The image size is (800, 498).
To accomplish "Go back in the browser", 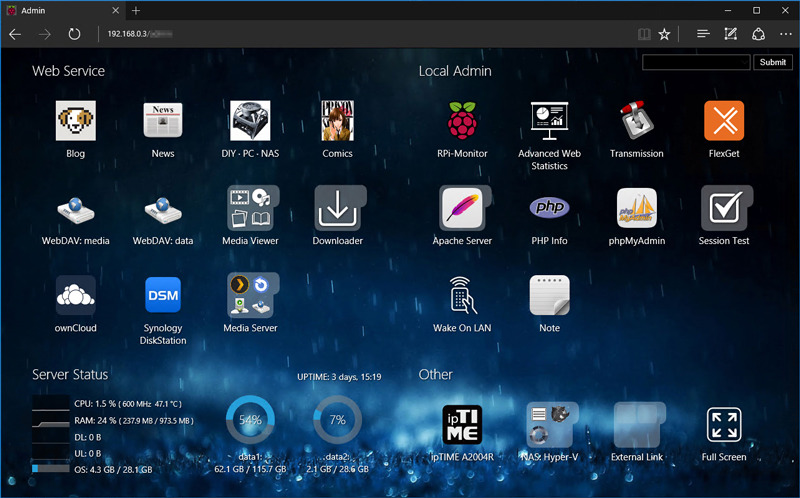I will pos(15,34).
